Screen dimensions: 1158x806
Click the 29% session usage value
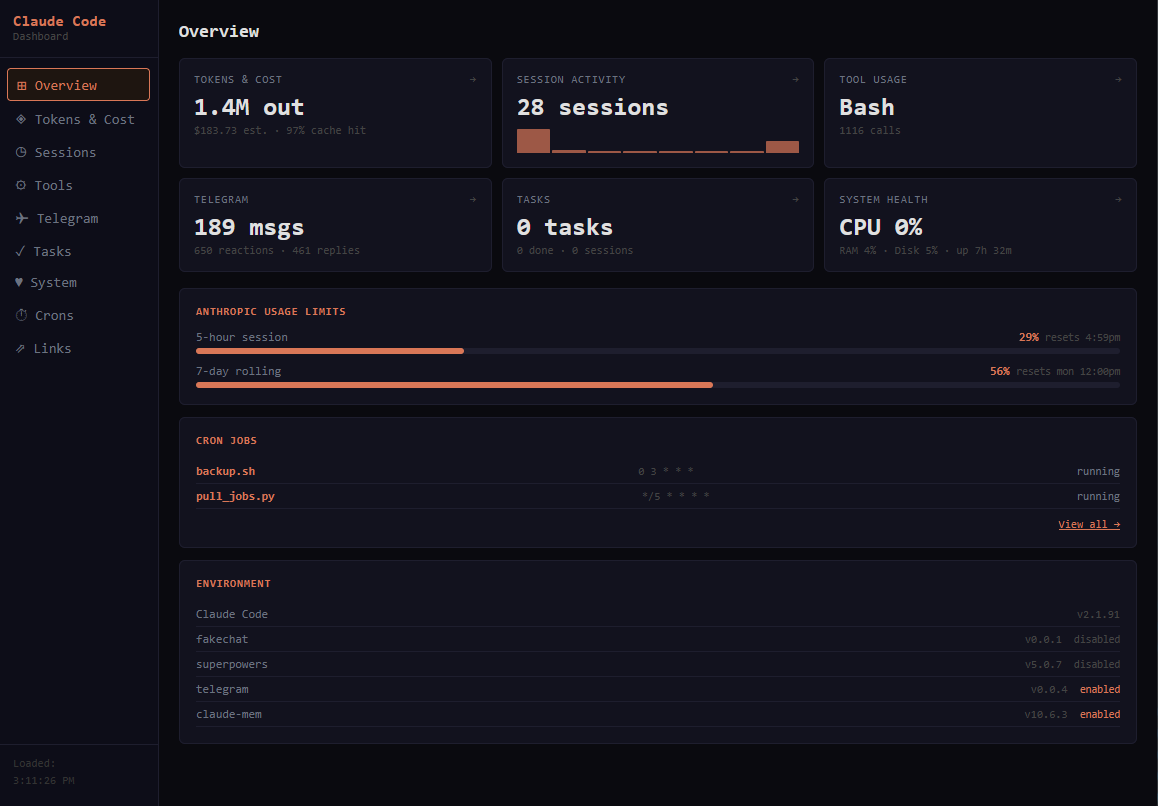[1029, 337]
